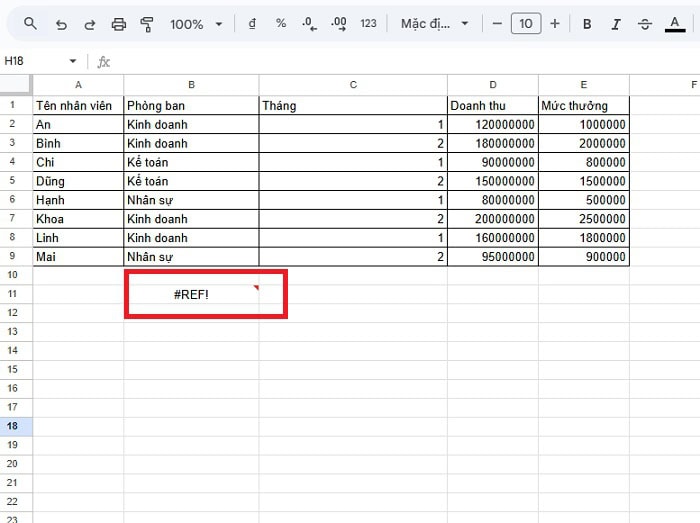Image resolution: width=700 pixels, height=523 pixels.
Task: Redo the last undone action
Action: point(90,24)
